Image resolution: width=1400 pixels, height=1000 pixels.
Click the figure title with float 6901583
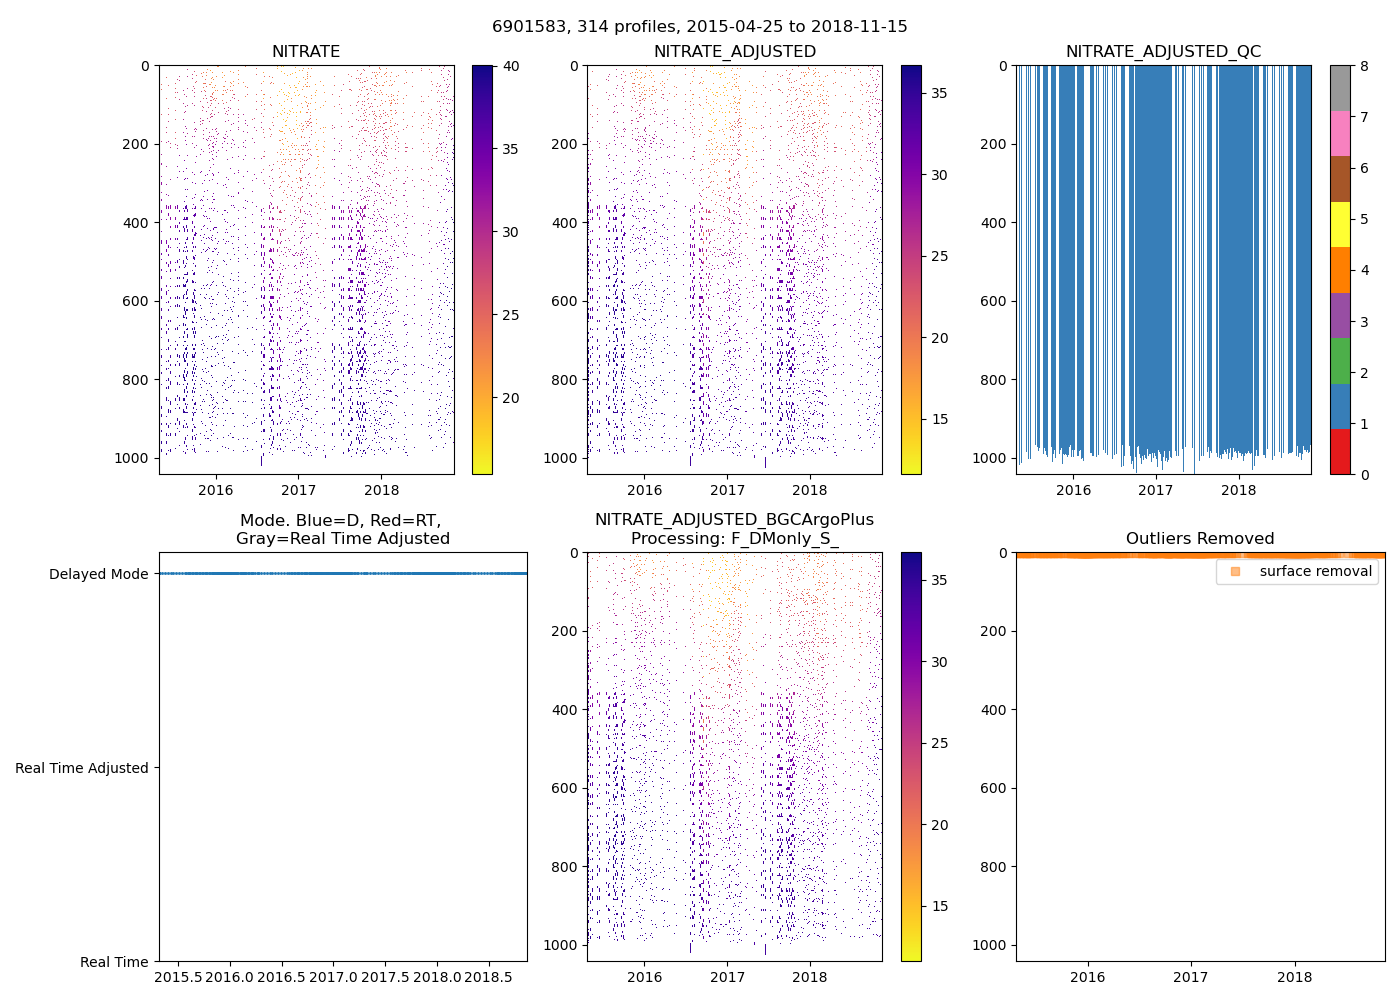point(700,27)
